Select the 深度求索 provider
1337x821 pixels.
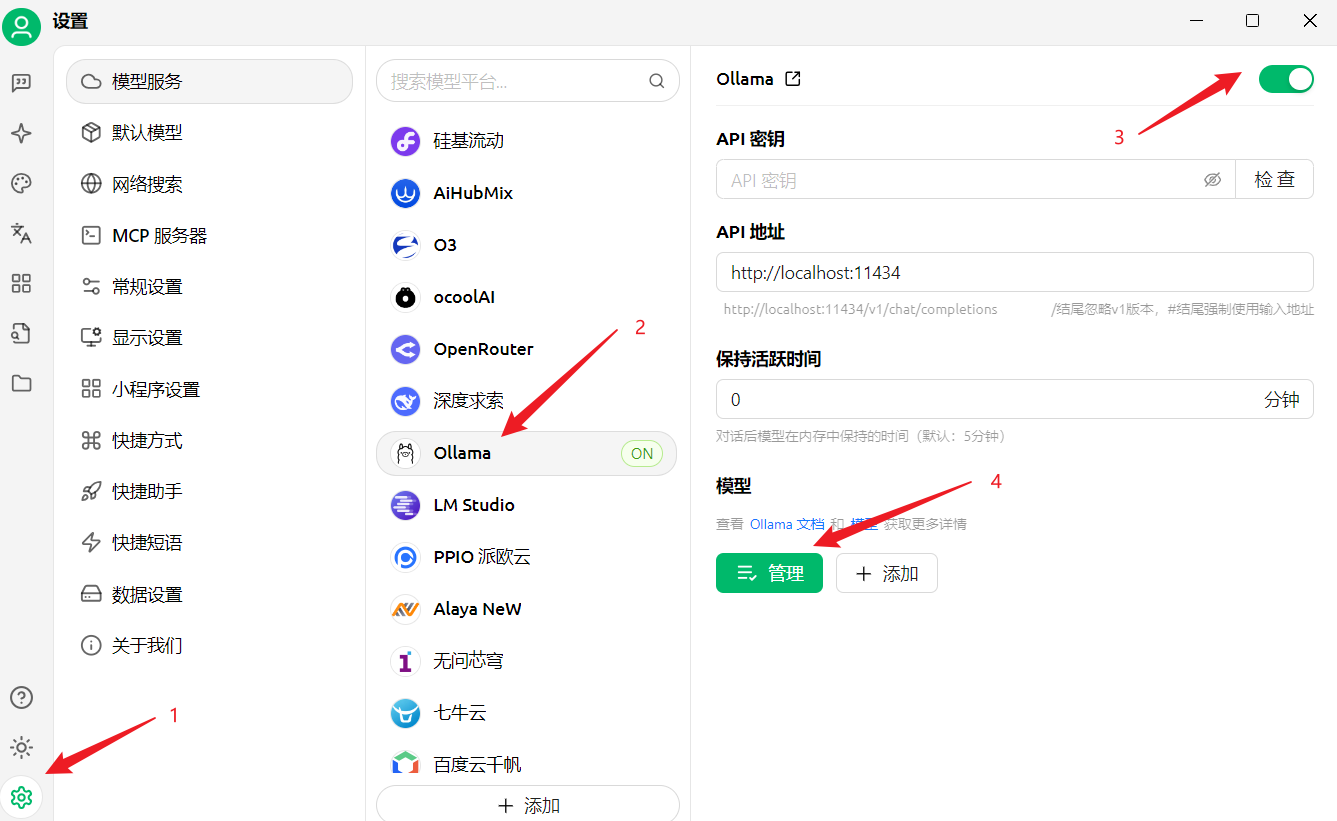pyautogui.click(x=527, y=401)
